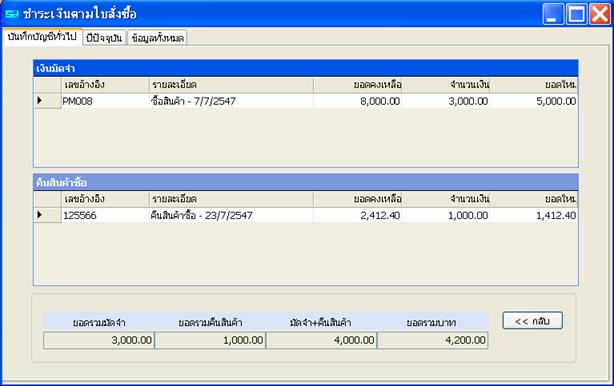This screenshot has height=386, width=614.
Task: Switch to the ปัจจุบัน tab
Action: (104, 38)
